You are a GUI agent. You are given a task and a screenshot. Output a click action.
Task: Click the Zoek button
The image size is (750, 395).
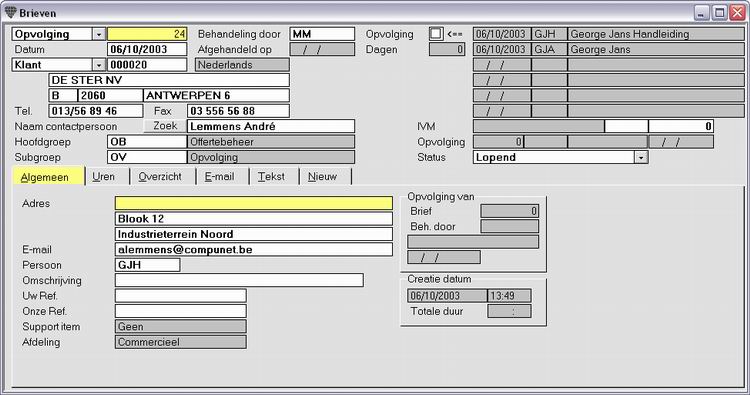point(165,126)
